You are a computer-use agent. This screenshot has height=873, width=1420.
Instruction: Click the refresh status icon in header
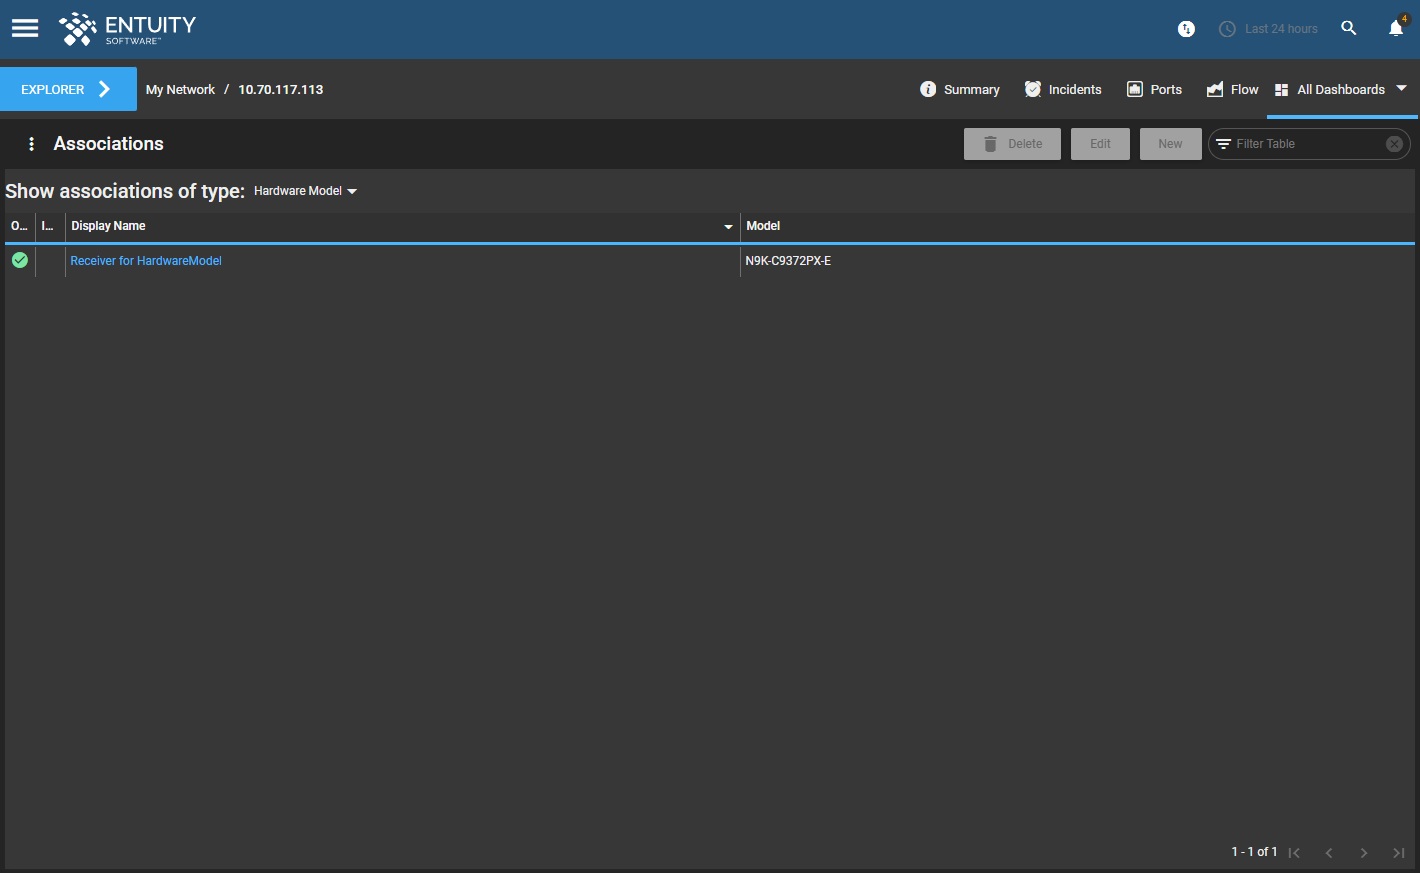coord(1186,29)
